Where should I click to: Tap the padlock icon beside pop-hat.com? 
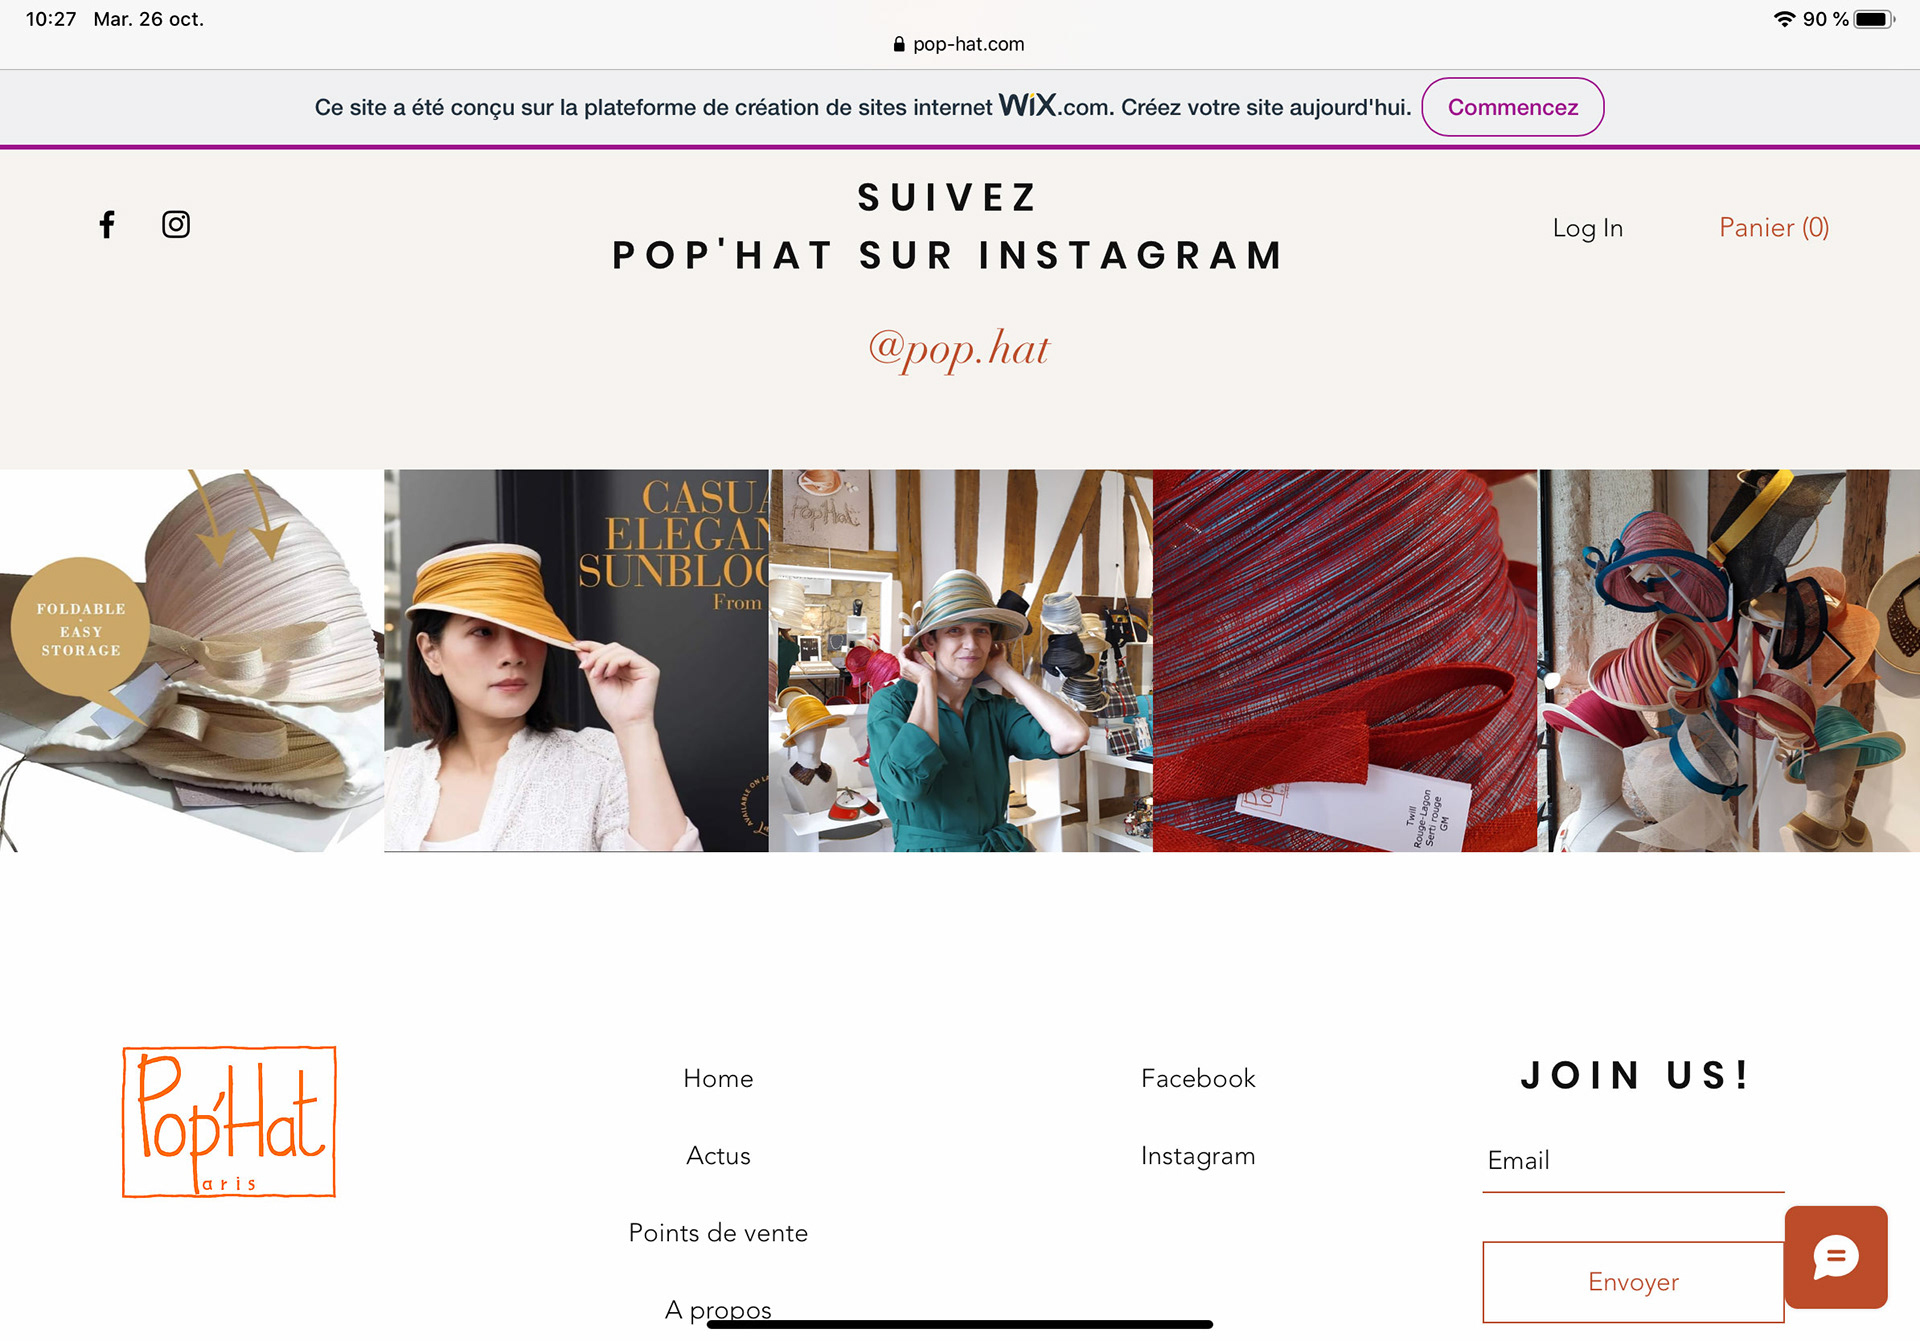[x=899, y=44]
